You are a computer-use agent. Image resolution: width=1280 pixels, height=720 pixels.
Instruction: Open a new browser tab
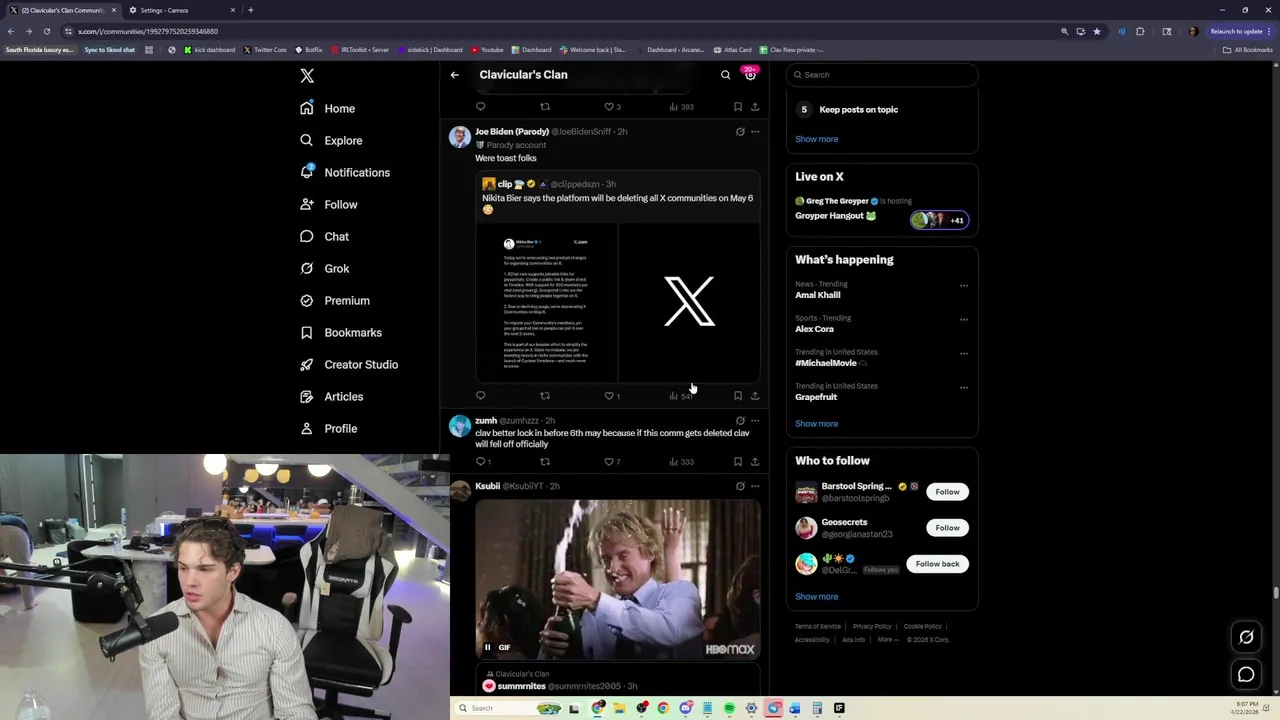(250, 10)
